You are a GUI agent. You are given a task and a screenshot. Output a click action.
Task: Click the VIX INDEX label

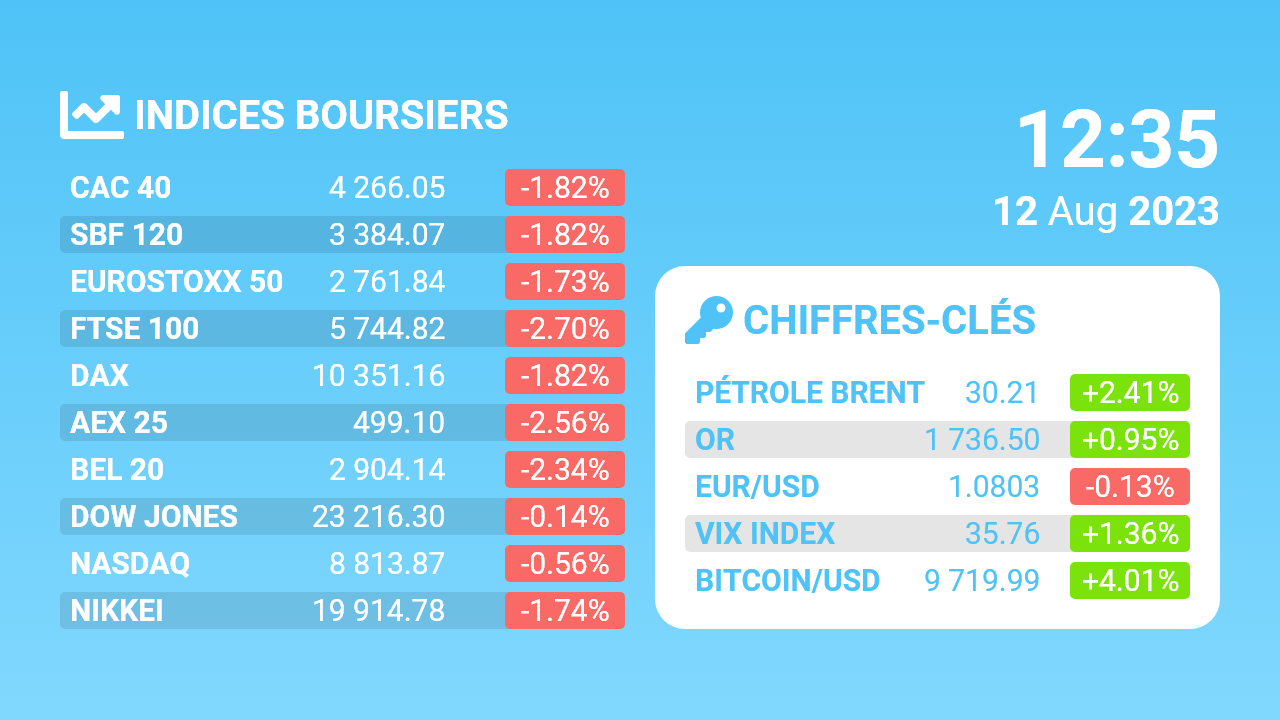click(765, 534)
